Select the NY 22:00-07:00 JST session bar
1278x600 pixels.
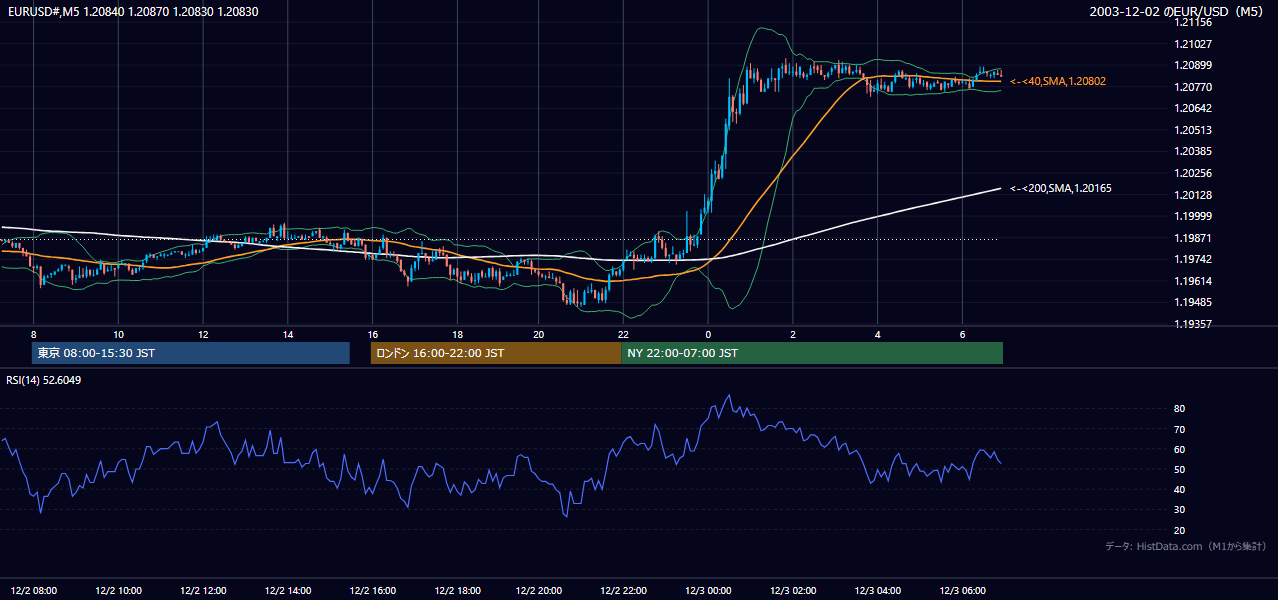[812, 353]
